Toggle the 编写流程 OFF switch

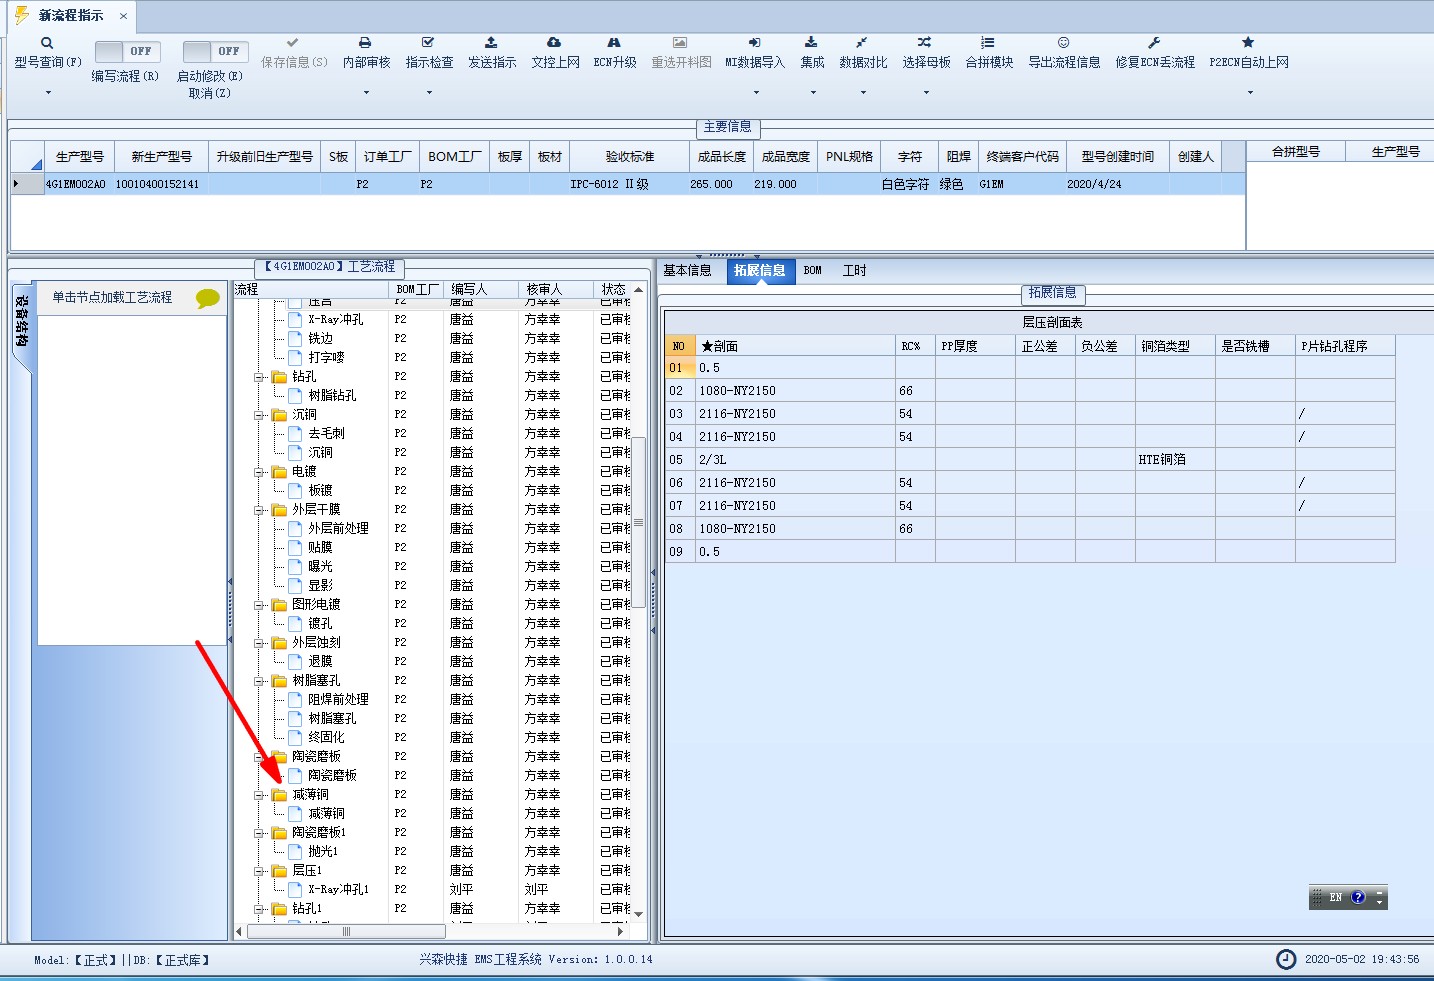[x=128, y=51]
